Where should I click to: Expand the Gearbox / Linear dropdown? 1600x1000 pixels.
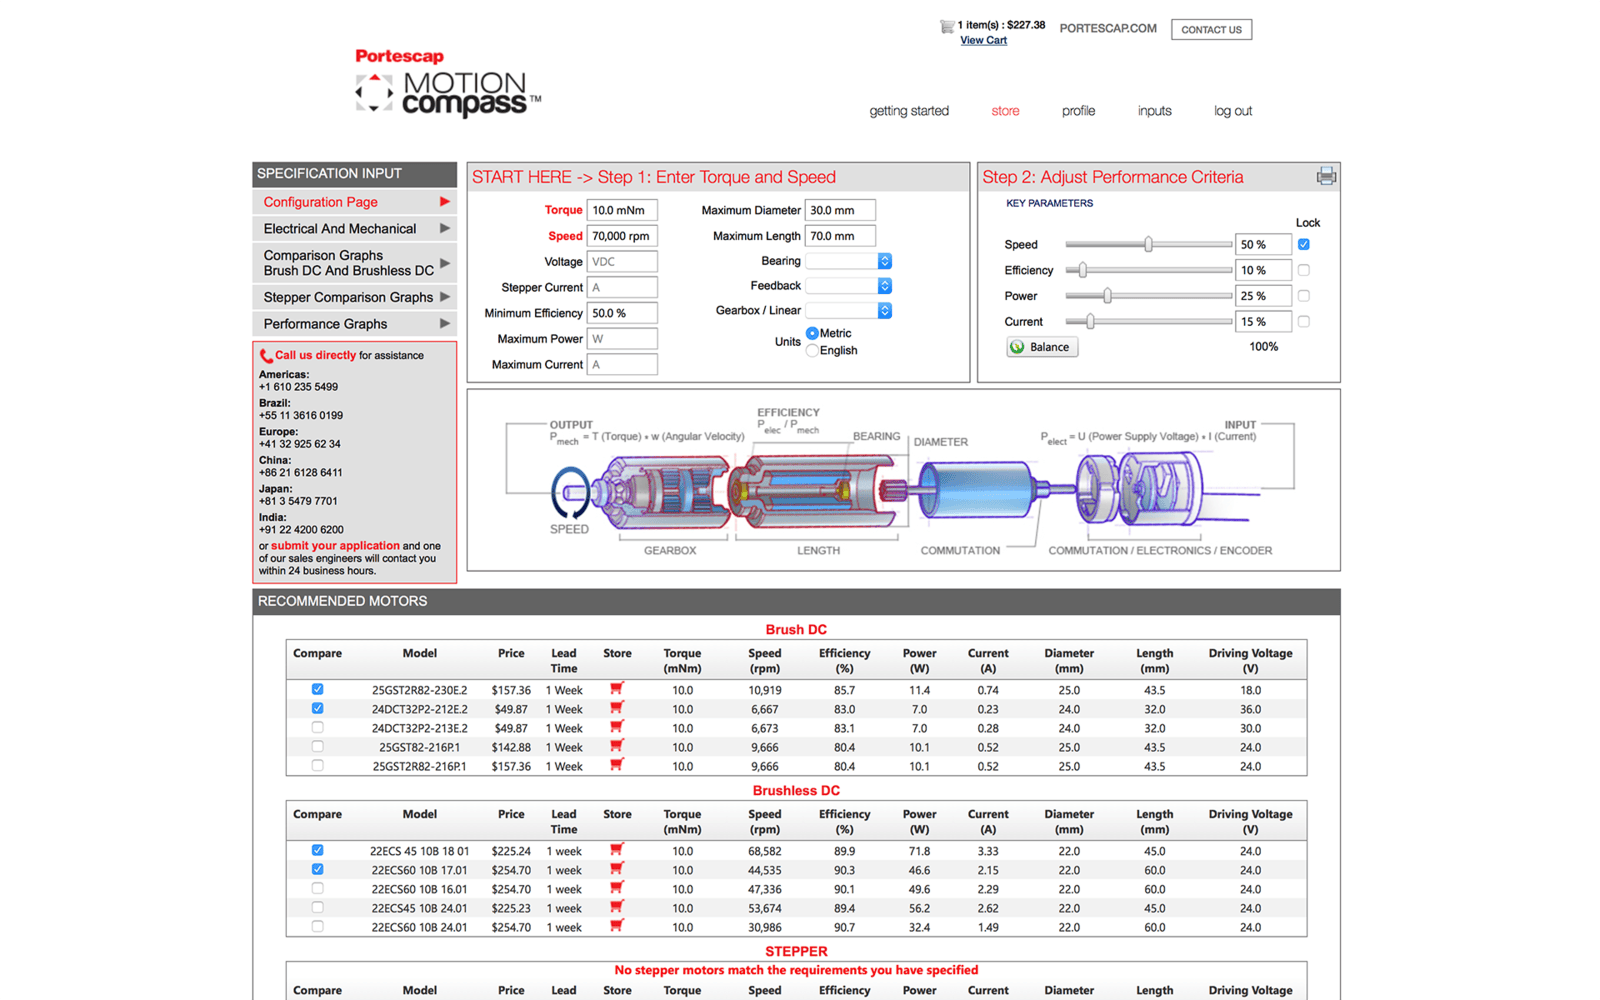tap(848, 311)
